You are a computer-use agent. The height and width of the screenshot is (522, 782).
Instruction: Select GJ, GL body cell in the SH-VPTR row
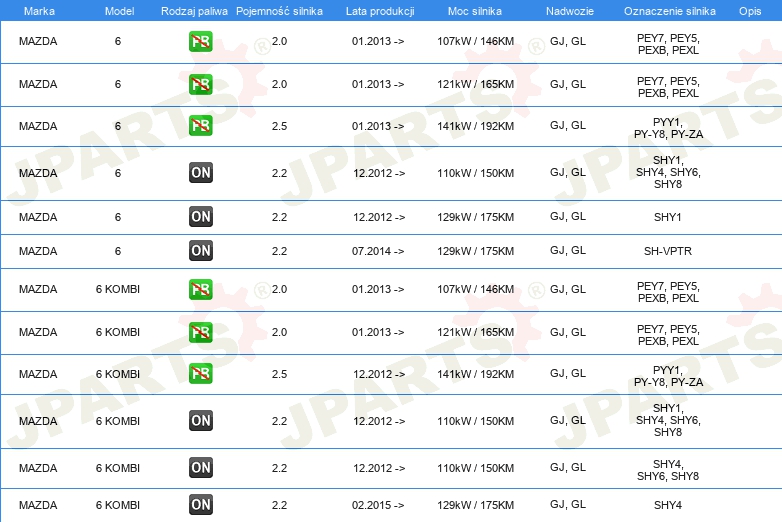pos(568,250)
